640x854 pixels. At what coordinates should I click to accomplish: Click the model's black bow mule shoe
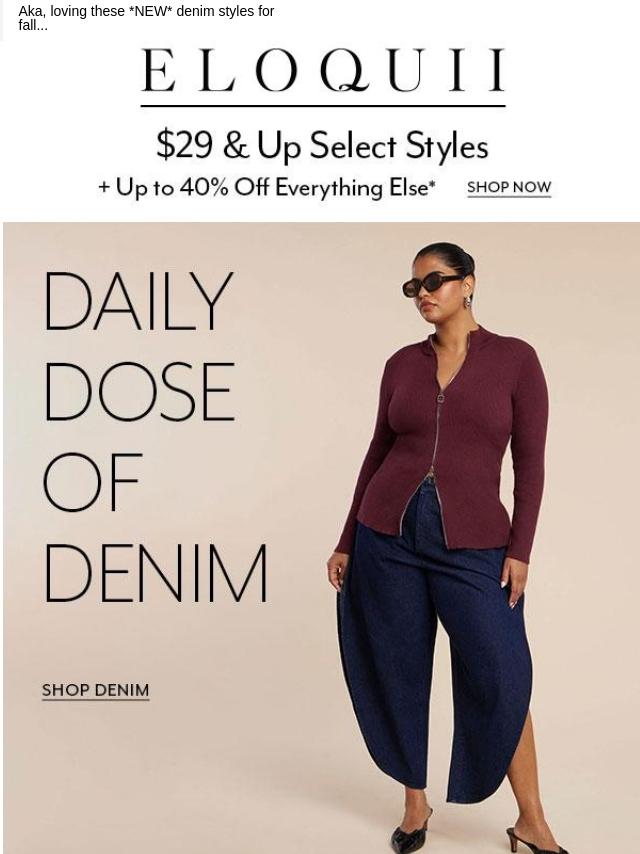coord(410,835)
